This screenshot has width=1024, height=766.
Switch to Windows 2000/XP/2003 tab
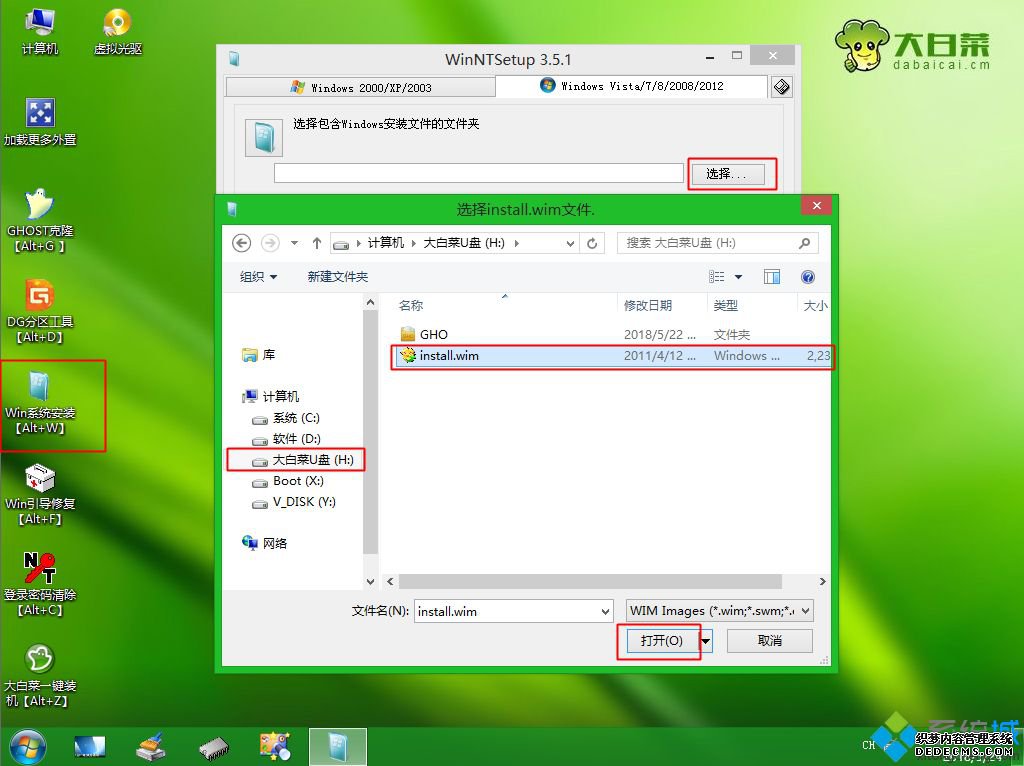tap(360, 88)
